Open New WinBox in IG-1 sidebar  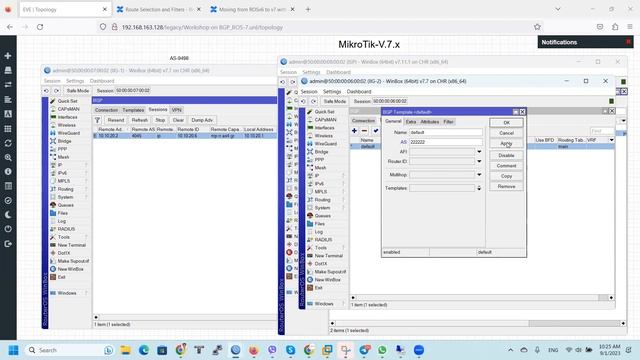(70, 269)
